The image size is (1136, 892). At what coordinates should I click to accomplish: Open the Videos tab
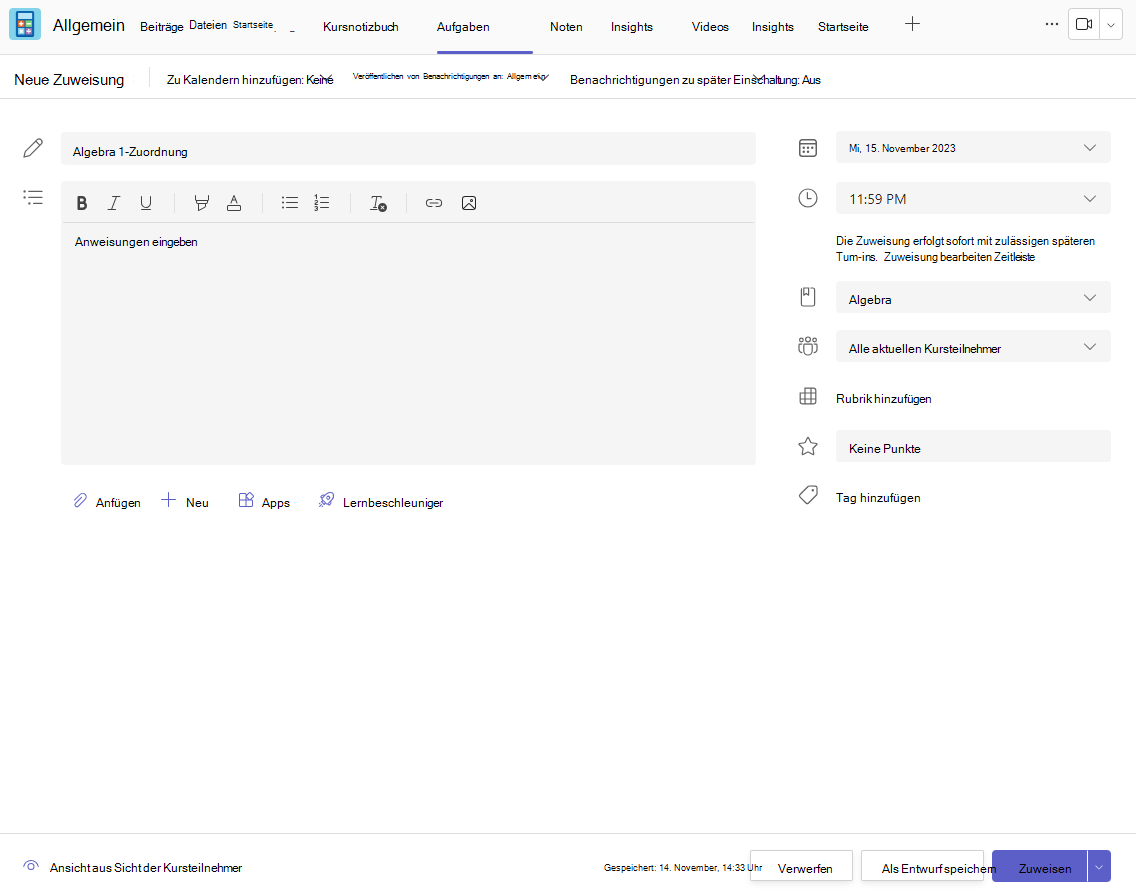[x=710, y=27]
